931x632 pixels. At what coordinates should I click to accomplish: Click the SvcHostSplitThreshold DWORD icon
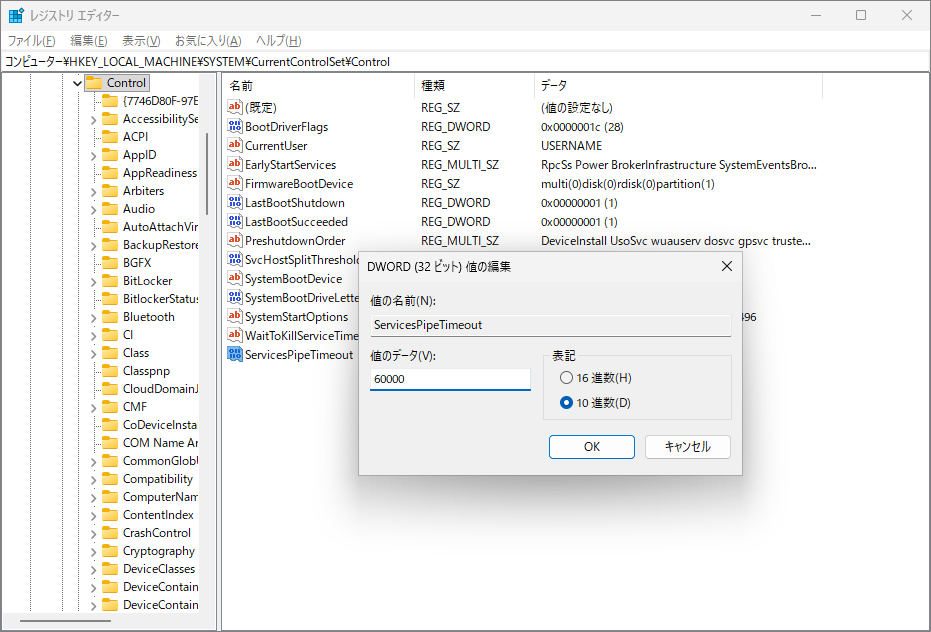click(x=235, y=260)
